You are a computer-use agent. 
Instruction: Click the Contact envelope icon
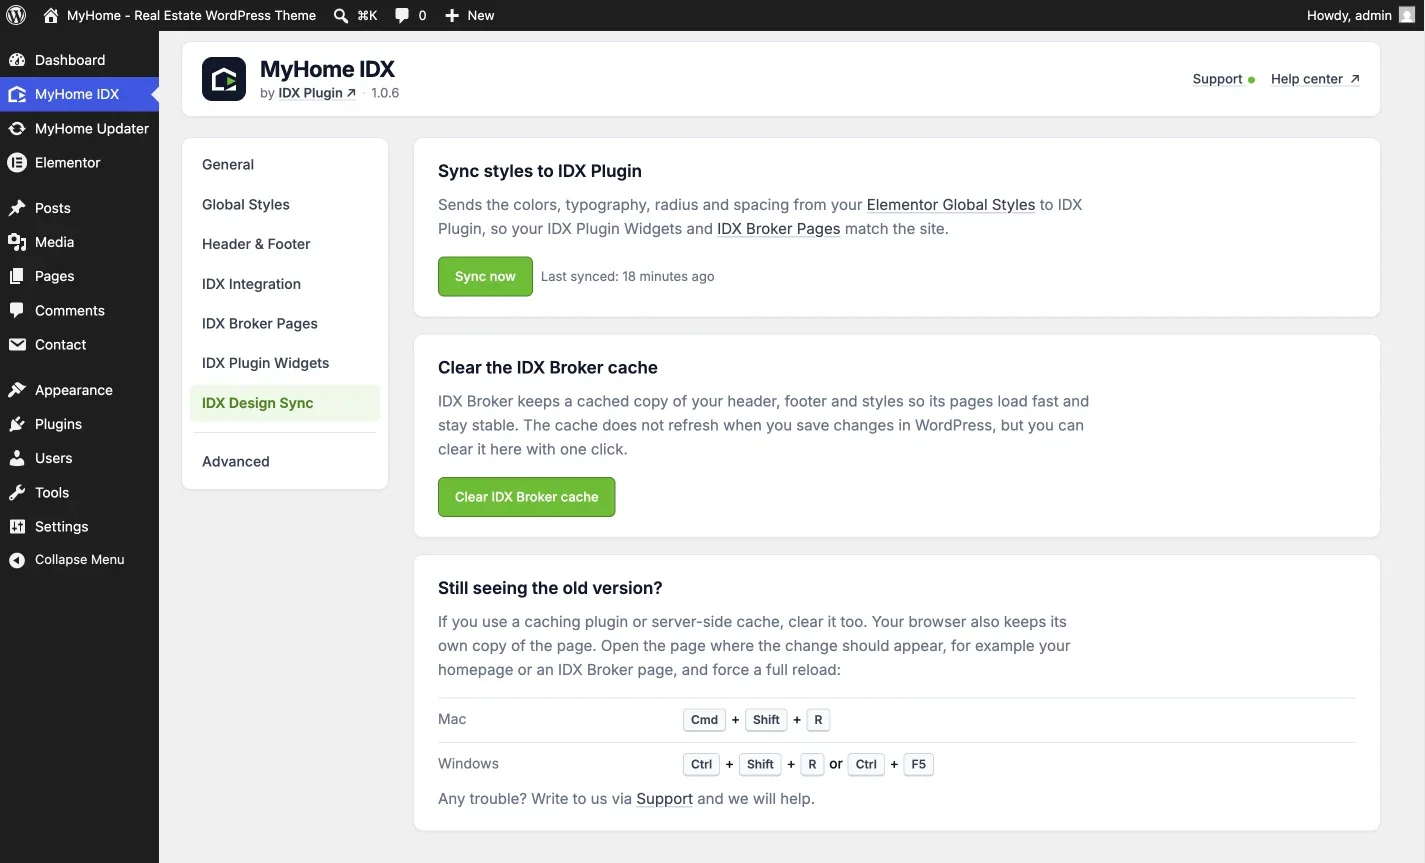17,344
